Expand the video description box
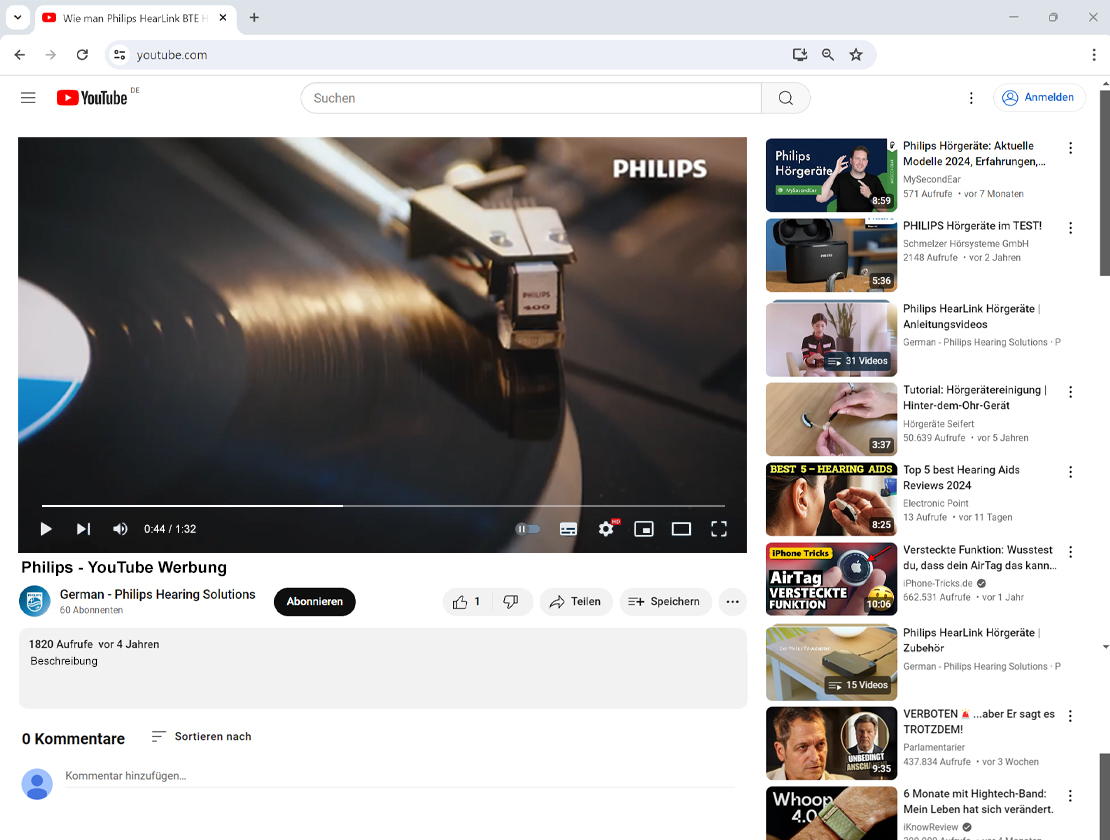This screenshot has height=840, width=1110. [383, 668]
